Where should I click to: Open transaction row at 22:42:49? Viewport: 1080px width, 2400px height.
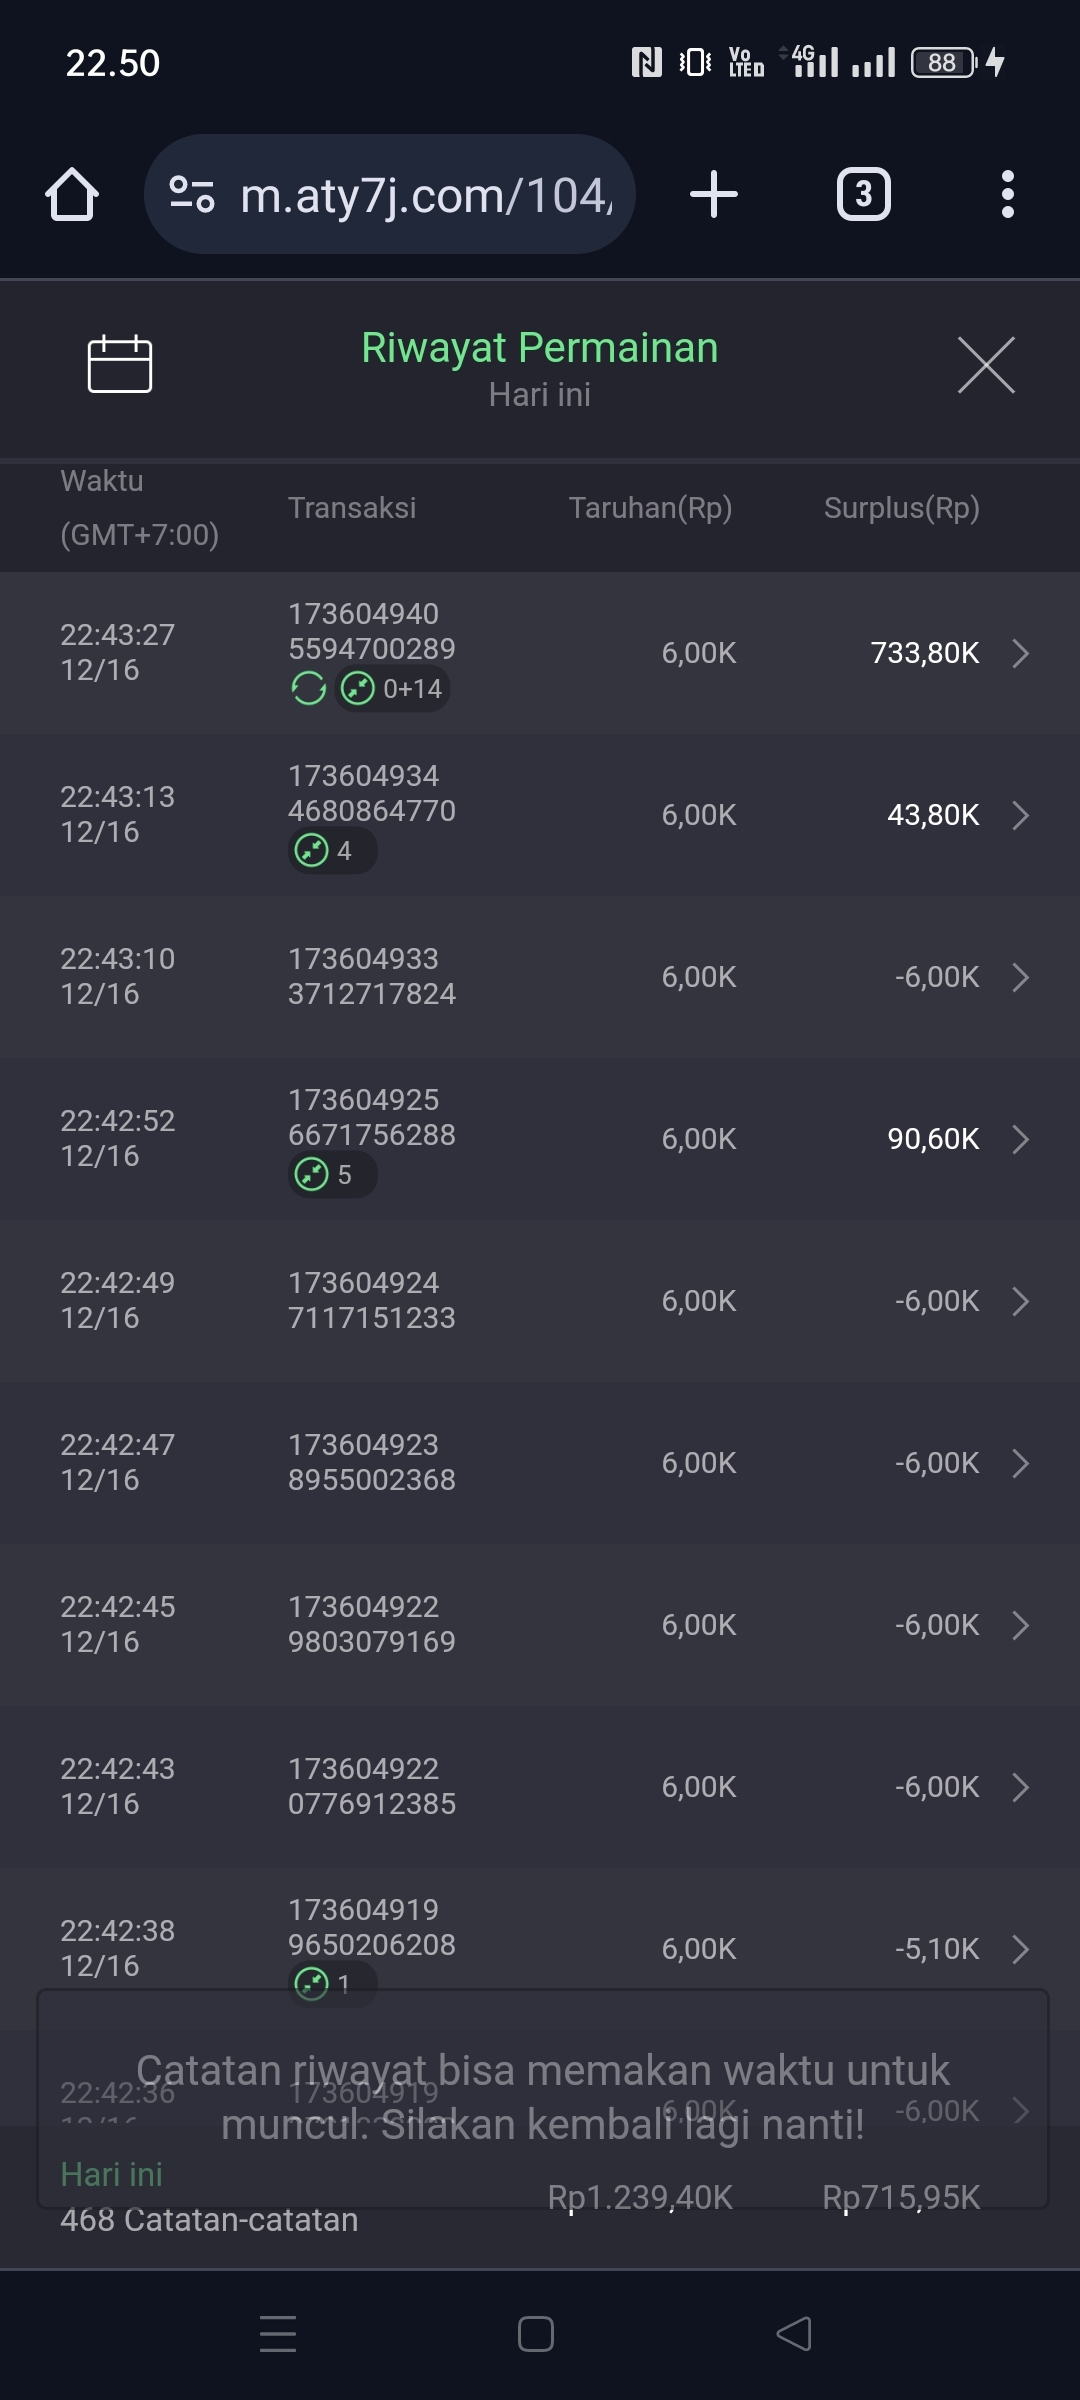540,1301
